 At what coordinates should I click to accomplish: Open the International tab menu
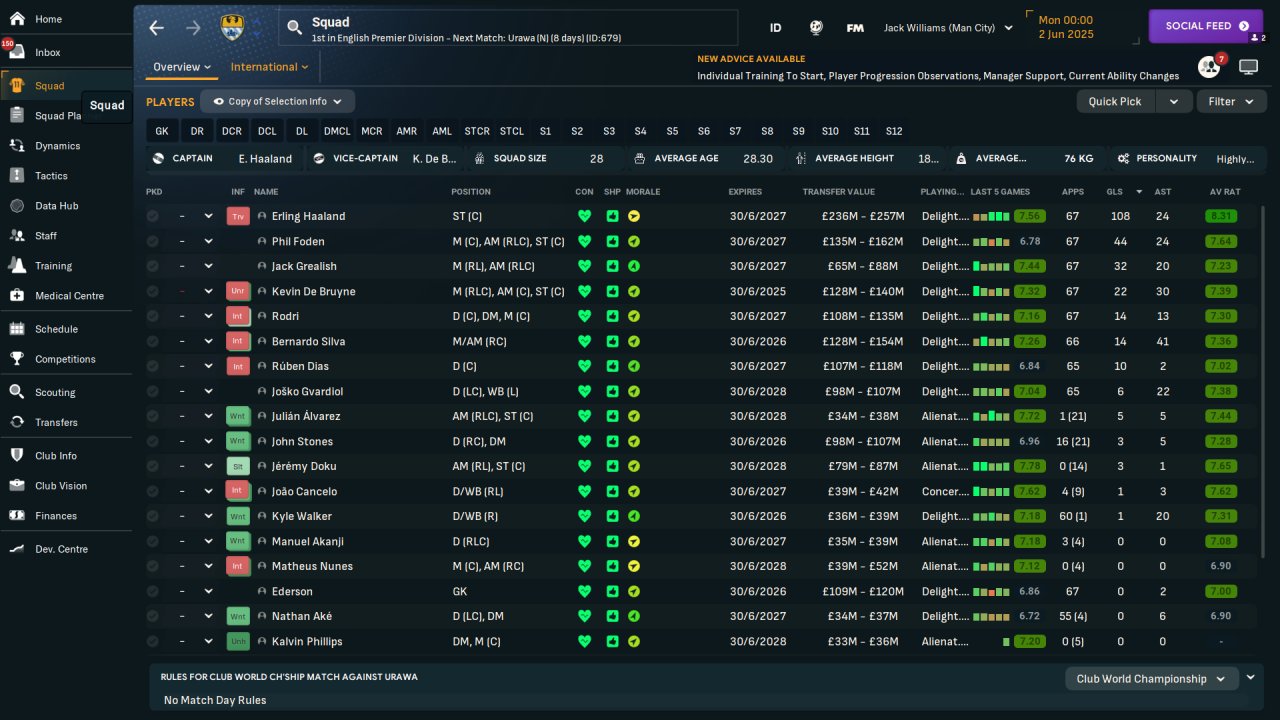269,67
